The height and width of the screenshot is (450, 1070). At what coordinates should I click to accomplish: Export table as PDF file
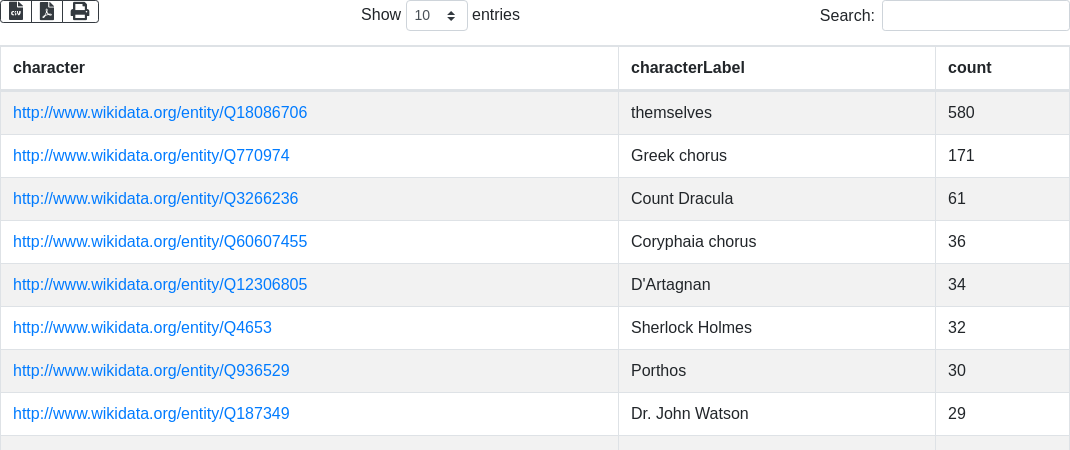coord(47,11)
